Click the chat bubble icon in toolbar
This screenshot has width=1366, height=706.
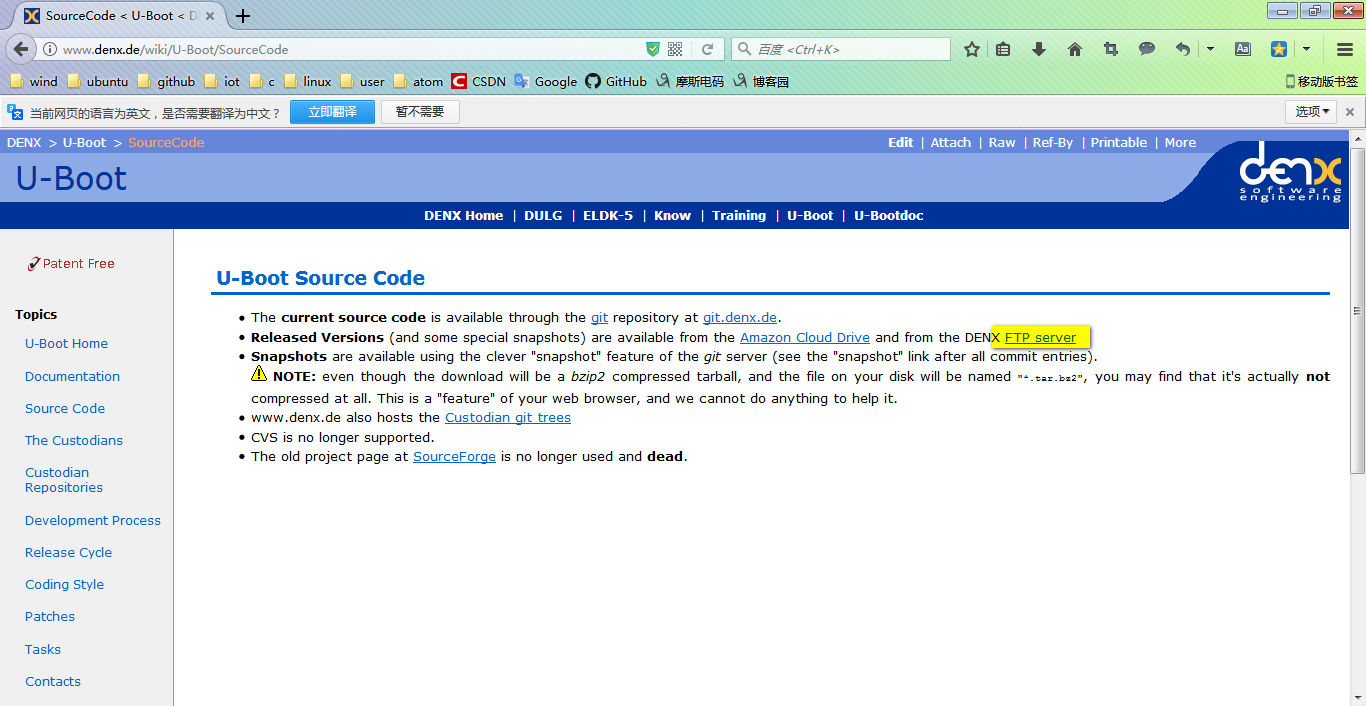[1147, 49]
